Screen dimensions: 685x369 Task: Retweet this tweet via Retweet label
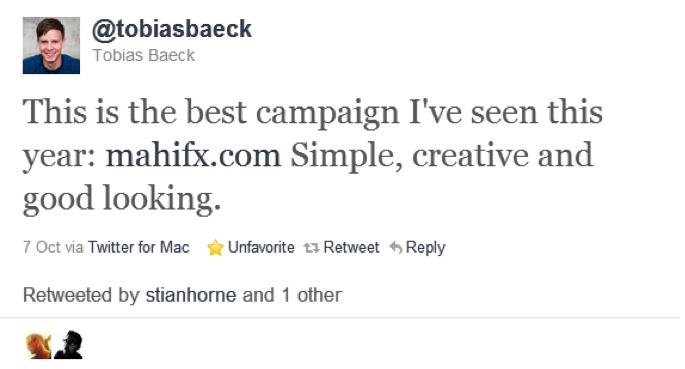351,248
